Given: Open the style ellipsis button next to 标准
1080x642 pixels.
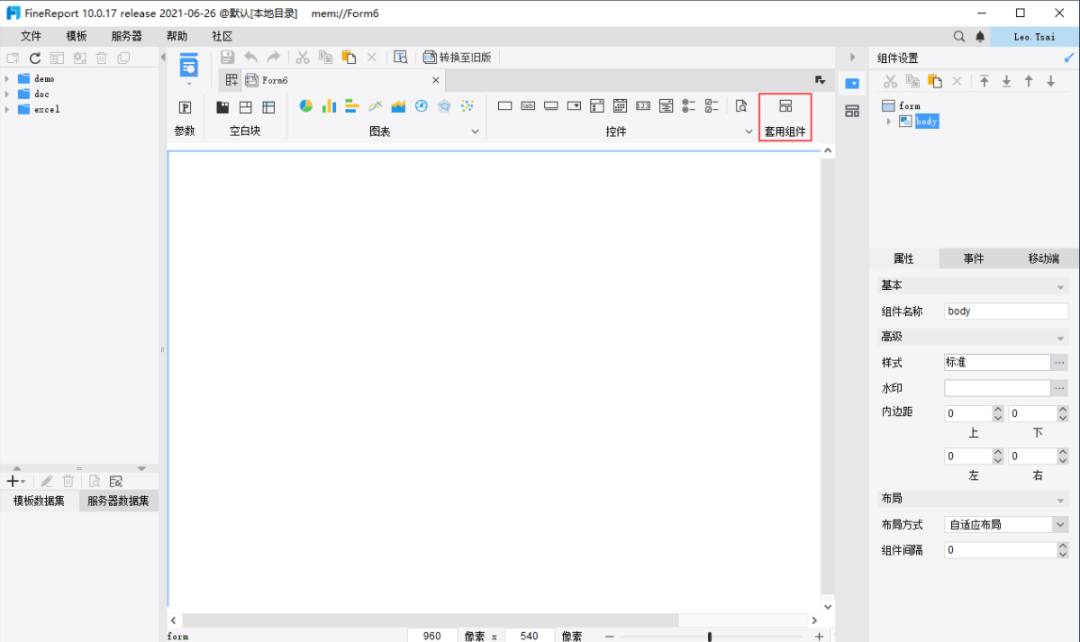Looking at the screenshot, I should (x=1060, y=362).
